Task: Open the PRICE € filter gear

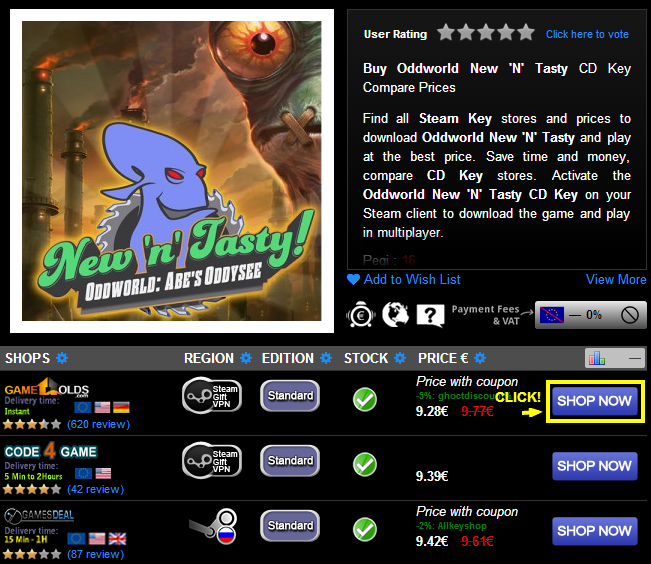Action: (480, 358)
